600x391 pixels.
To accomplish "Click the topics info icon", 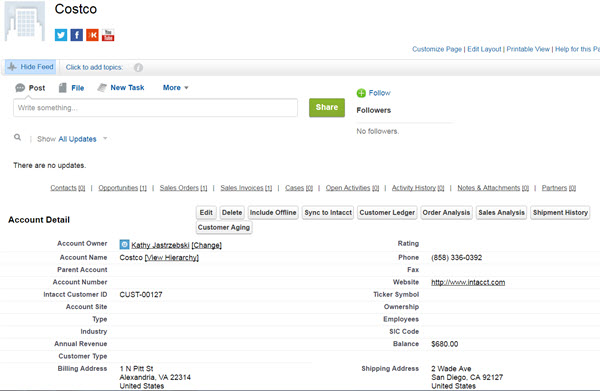I will [139, 67].
